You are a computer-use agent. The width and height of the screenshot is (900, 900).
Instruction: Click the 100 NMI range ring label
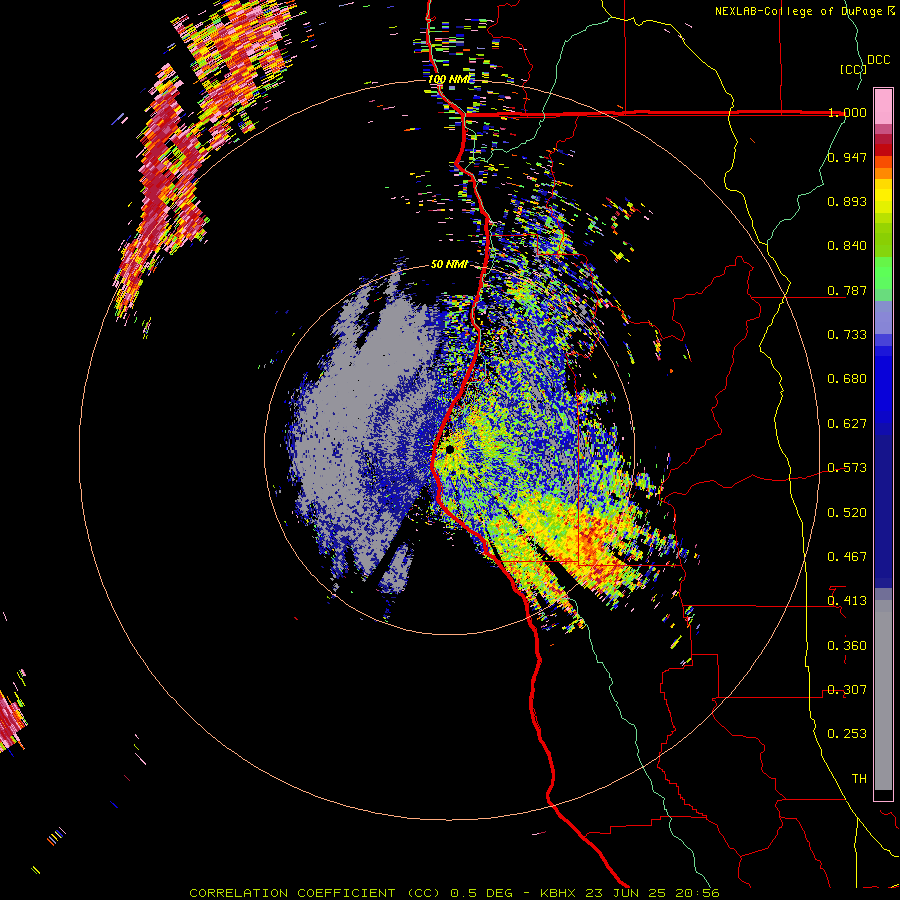tap(449, 79)
